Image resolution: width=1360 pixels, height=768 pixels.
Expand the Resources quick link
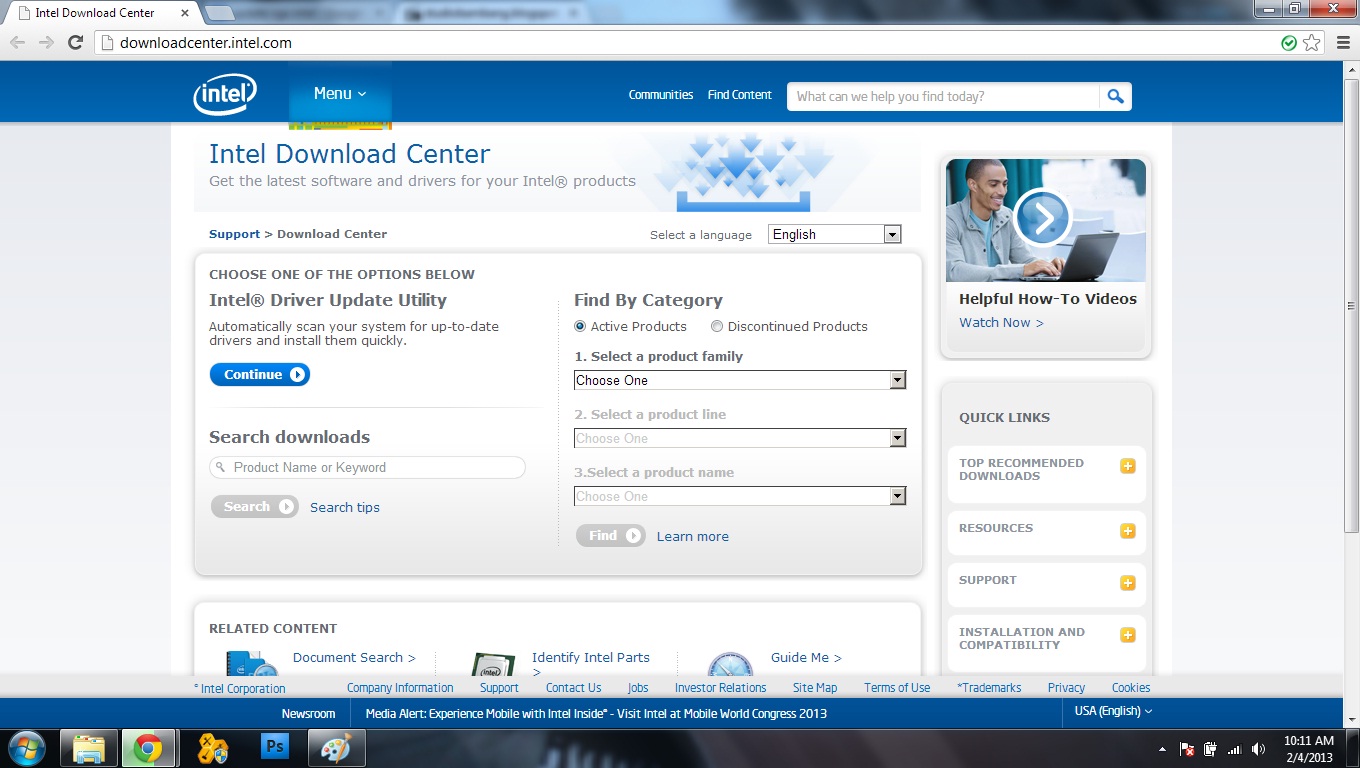coord(1128,531)
